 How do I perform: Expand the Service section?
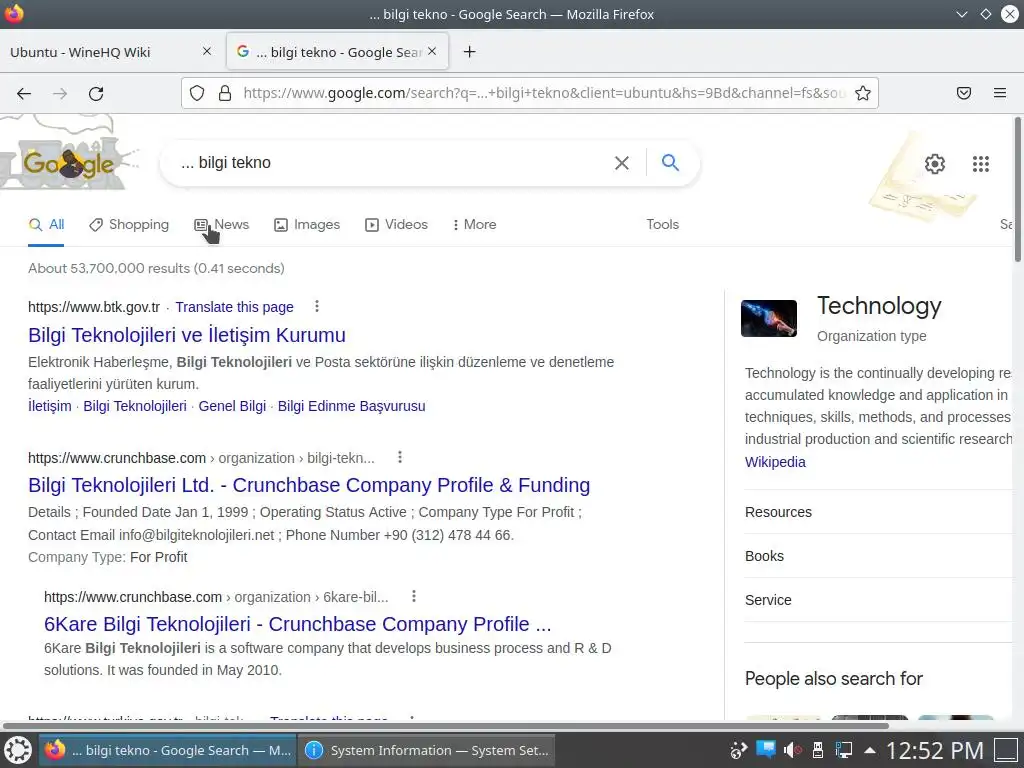pos(878,600)
